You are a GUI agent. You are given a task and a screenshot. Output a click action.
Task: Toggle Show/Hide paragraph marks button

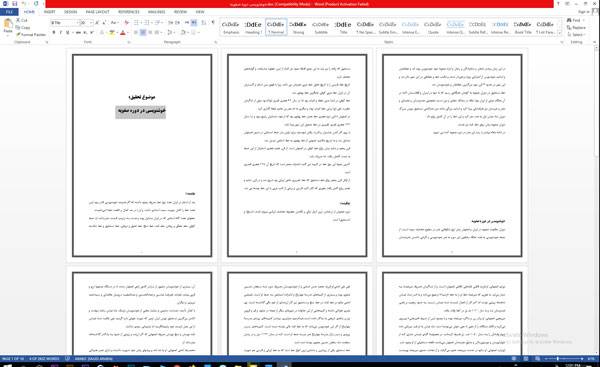click(x=213, y=23)
